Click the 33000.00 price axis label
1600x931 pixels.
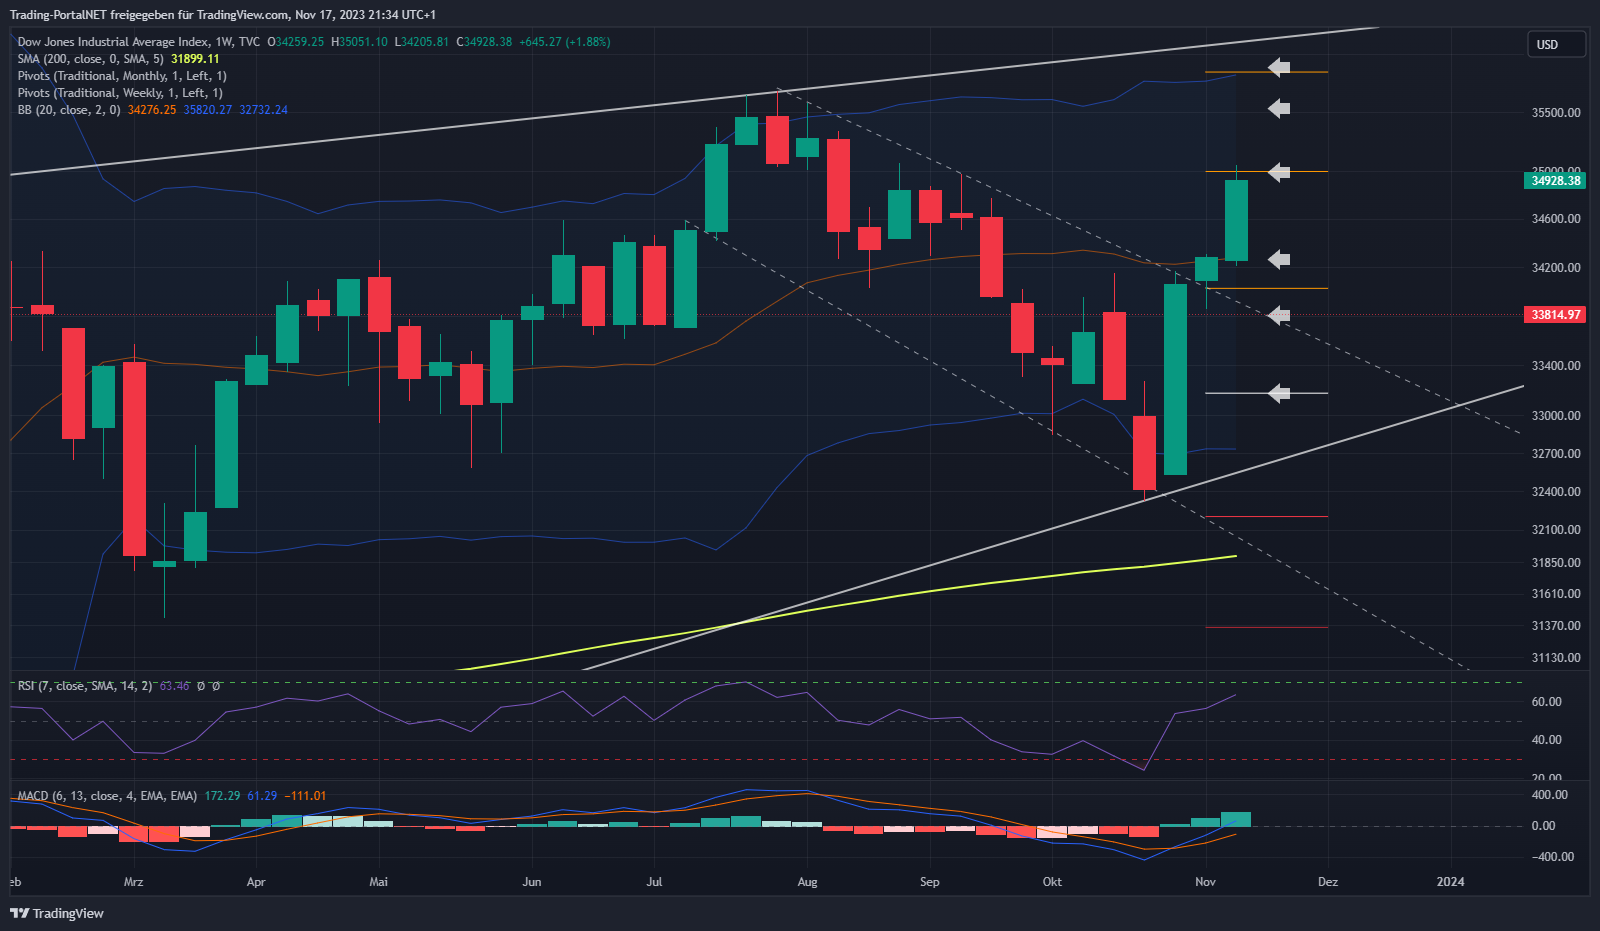(1556, 416)
